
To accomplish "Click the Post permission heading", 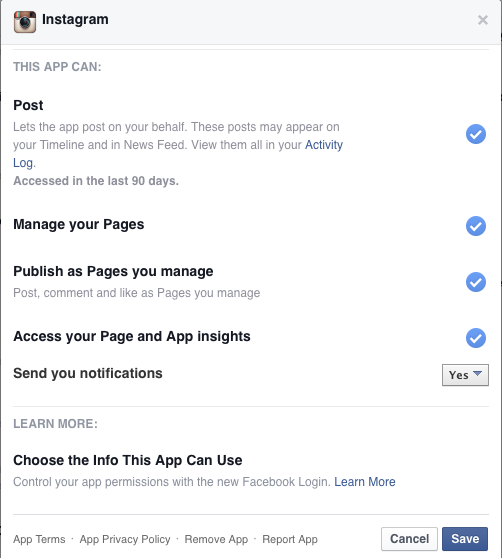I will point(28,105).
